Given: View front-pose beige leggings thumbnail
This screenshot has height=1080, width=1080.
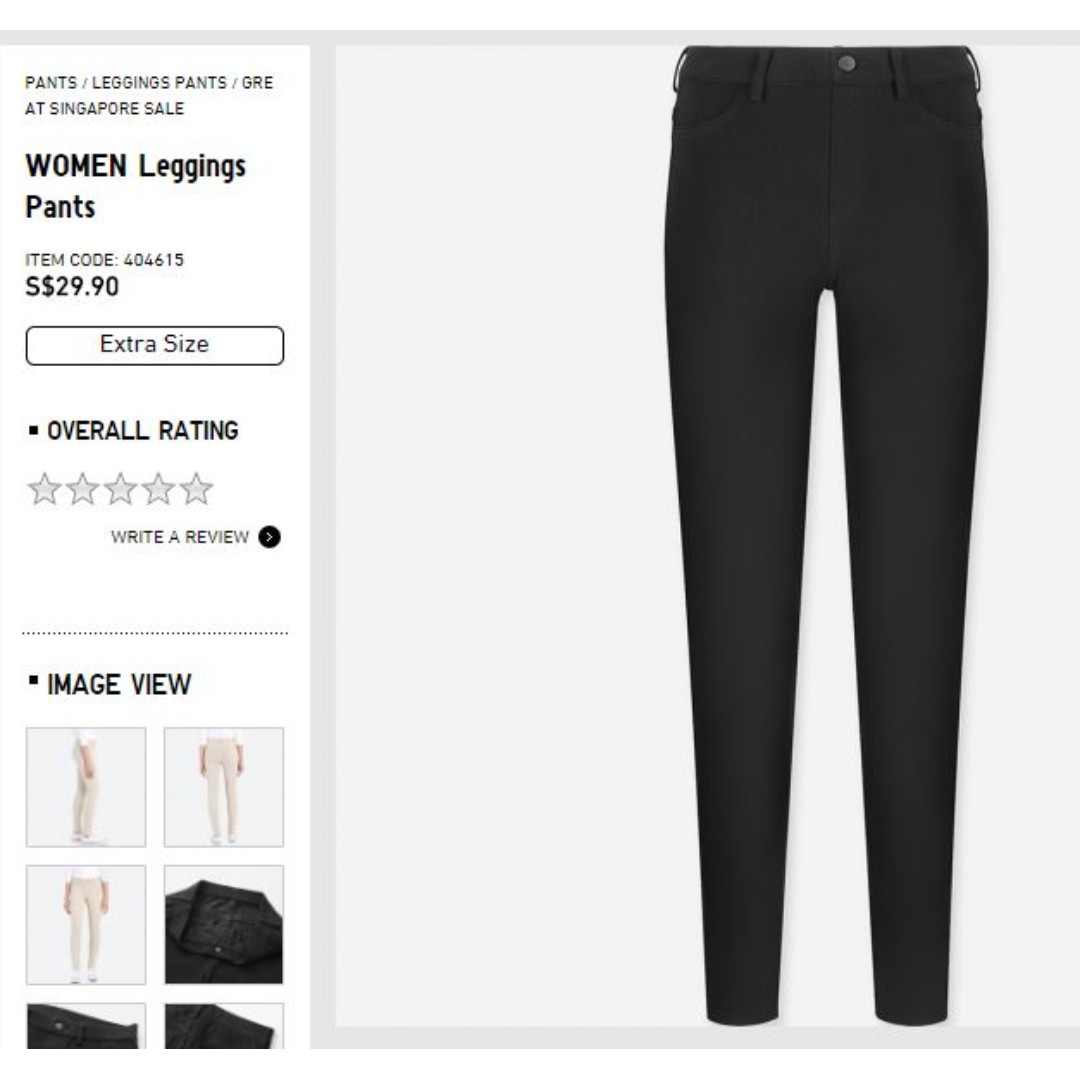Looking at the screenshot, I should [86, 925].
